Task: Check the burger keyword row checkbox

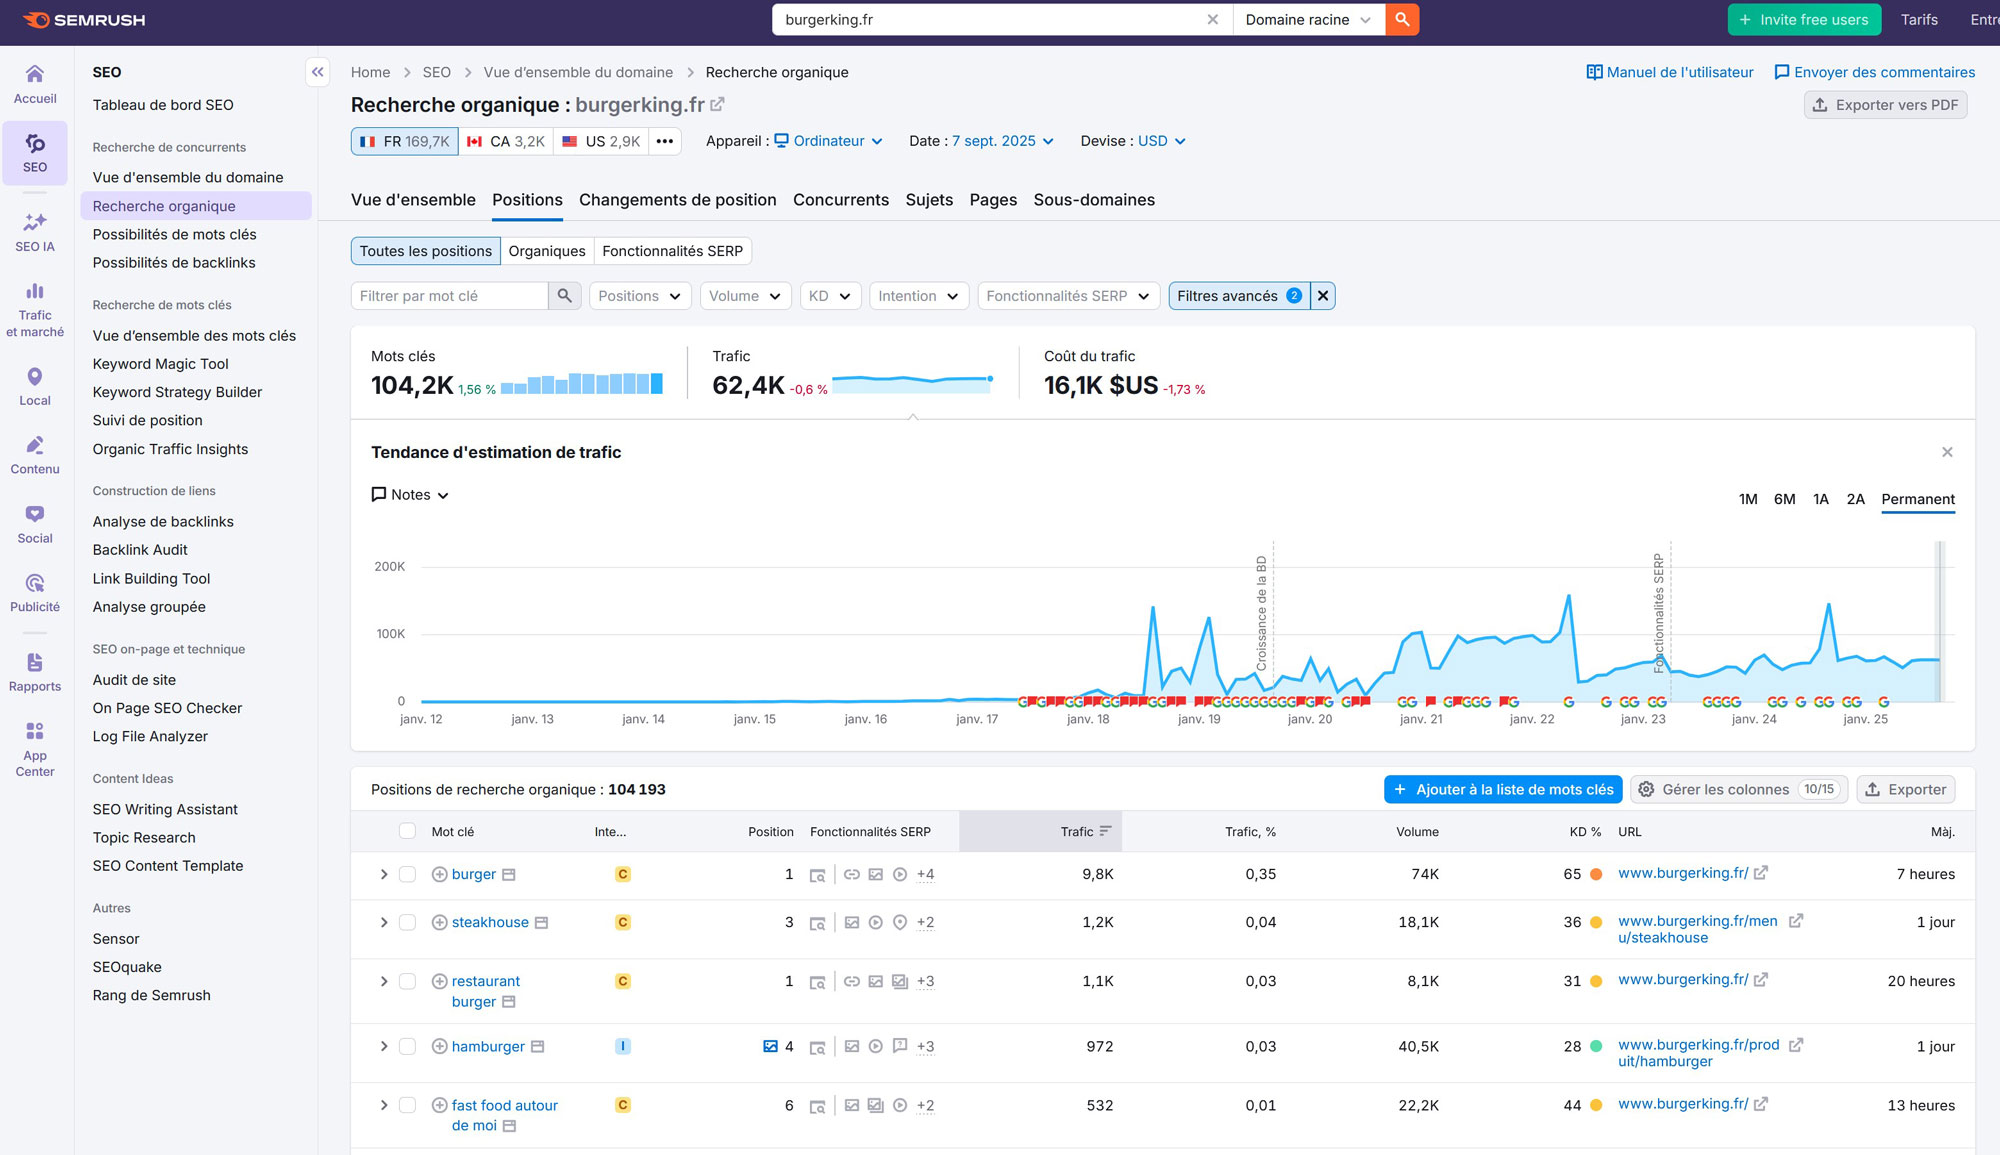Action: point(407,874)
